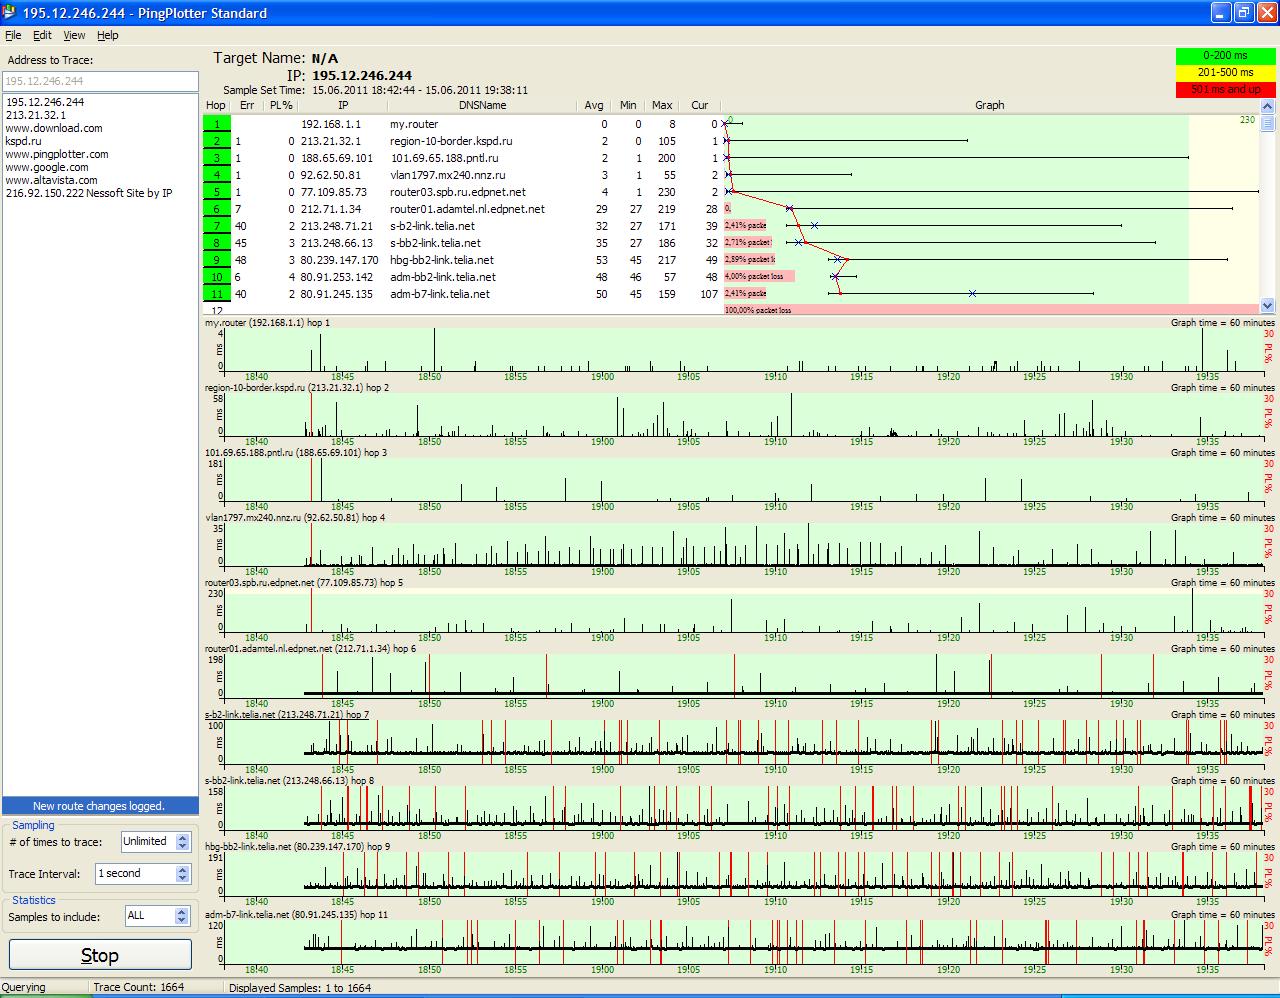Click the yellow 201-500 ms legend swatch
This screenshot has width=1280, height=998.
(1225, 72)
